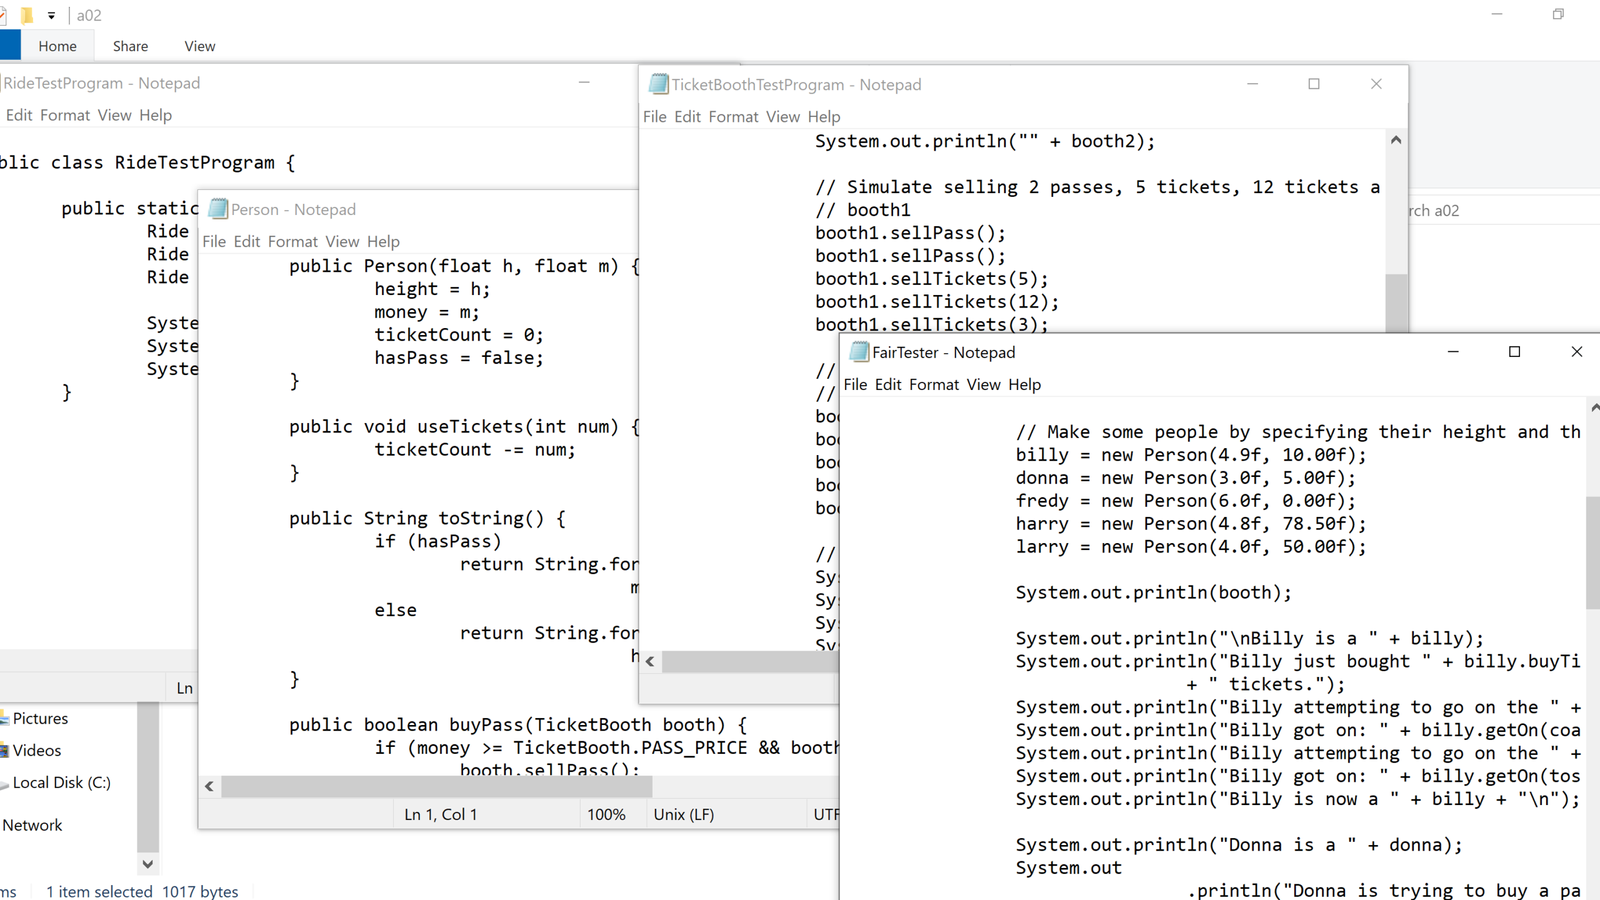Select Share tab in File Explorer ribbon
This screenshot has width=1600, height=900.
pyautogui.click(x=130, y=46)
